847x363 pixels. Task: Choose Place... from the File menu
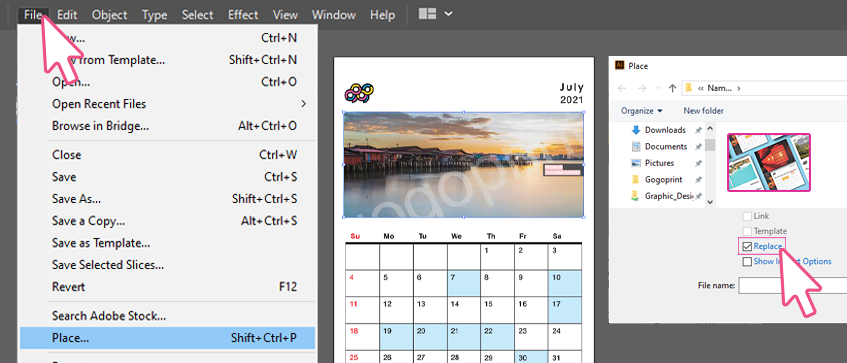click(x=167, y=338)
